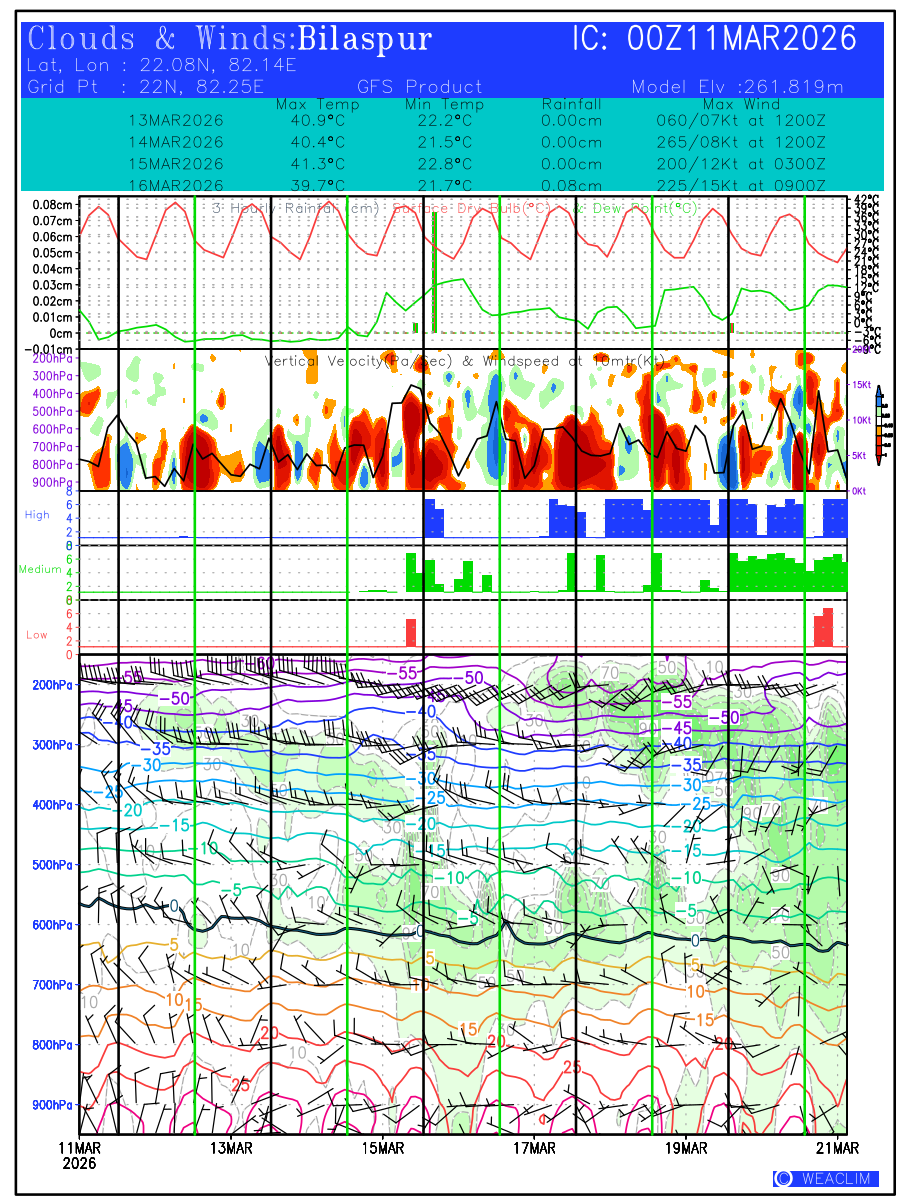
Task: Click the 11MAR 2026 start date label
Action: pos(79,1154)
